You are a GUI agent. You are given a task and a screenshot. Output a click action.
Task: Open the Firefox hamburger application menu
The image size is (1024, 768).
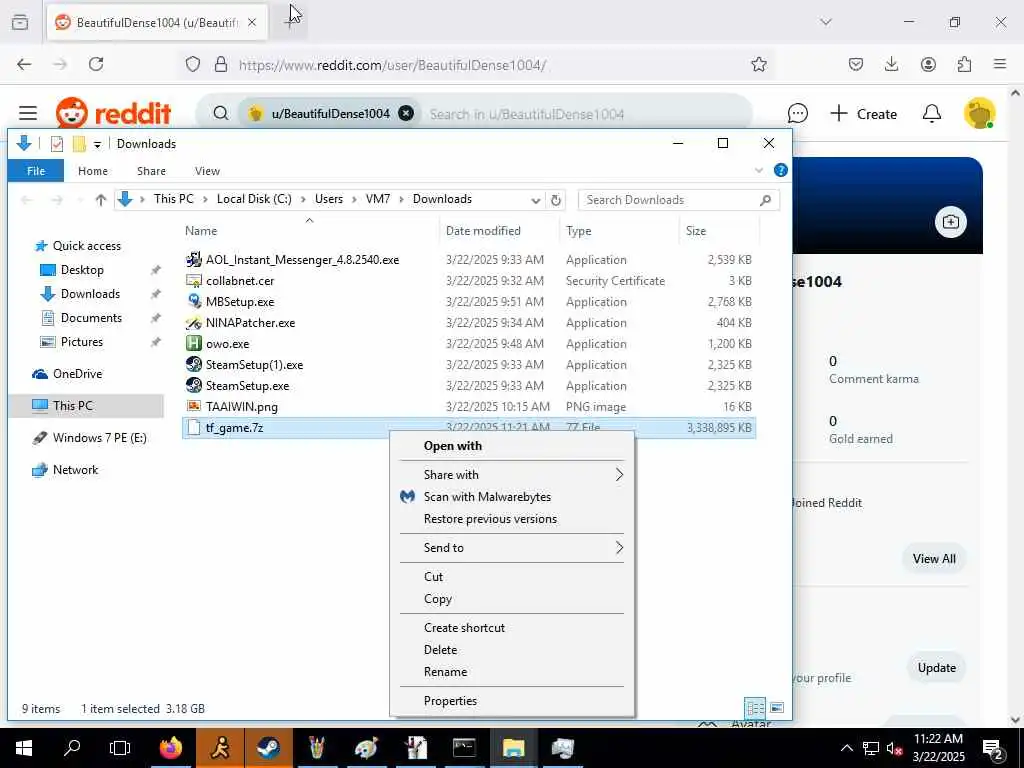(1000, 64)
